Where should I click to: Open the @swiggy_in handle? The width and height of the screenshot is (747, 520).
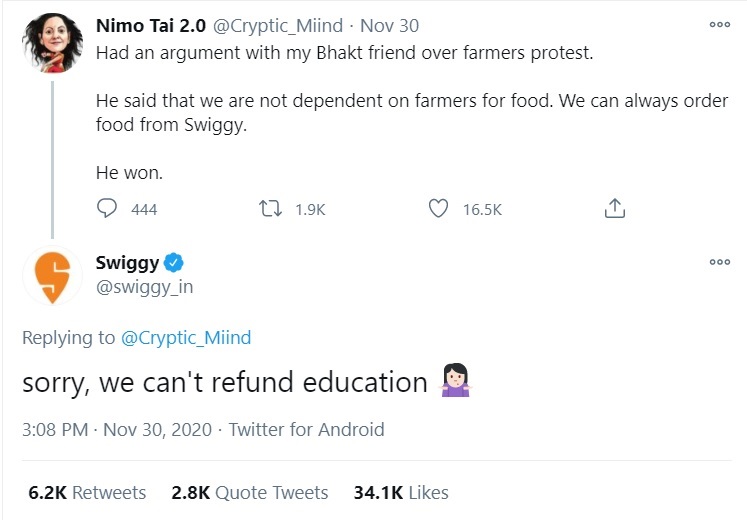point(144,287)
